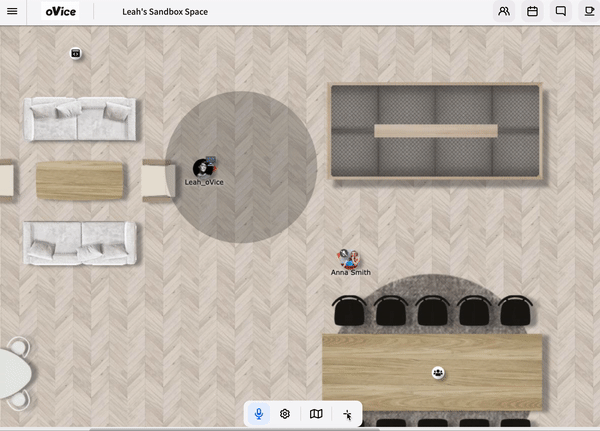Image resolution: width=600 pixels, height=431 pixels.
Task: Click the coffee cup away icon
Action: [x=589, y=11]
